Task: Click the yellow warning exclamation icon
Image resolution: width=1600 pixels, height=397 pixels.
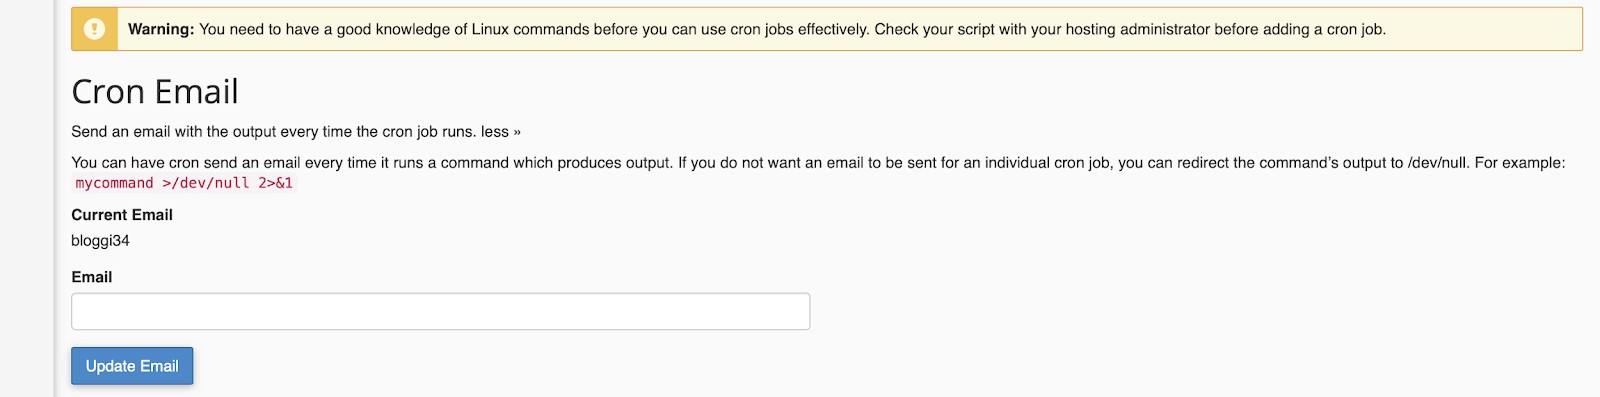Action: (94, 29)
